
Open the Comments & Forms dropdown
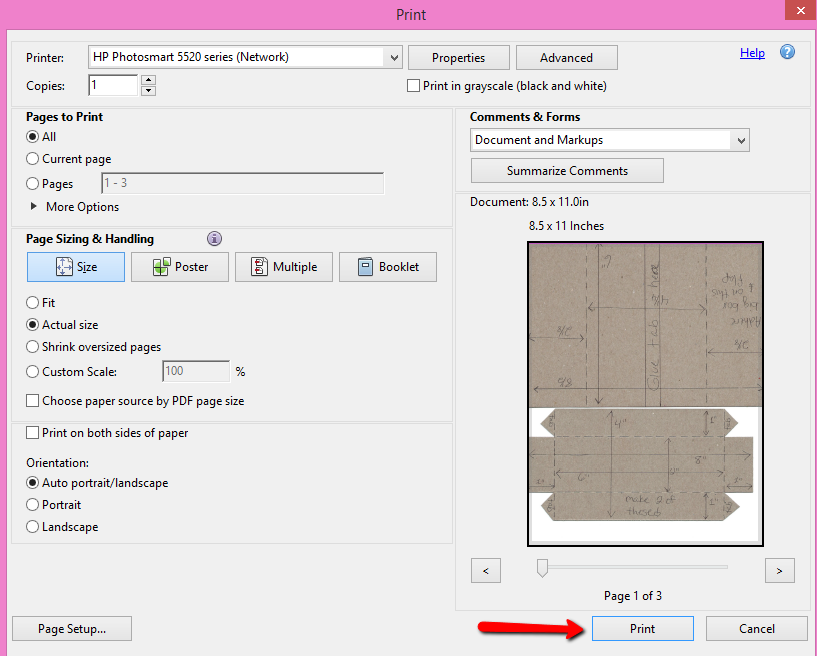point(740,140)
